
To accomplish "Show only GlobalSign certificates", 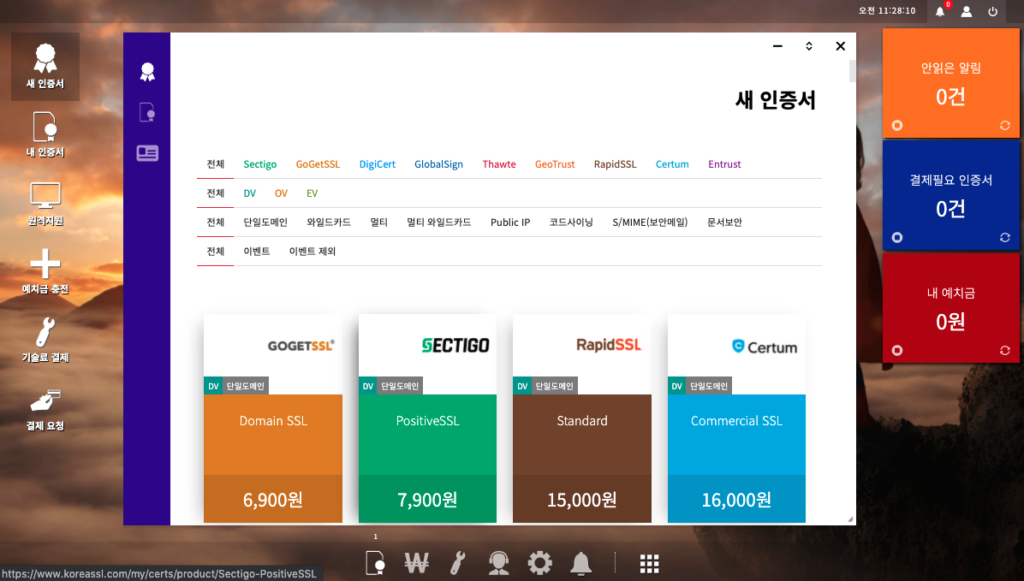I will tap(439, 165).
